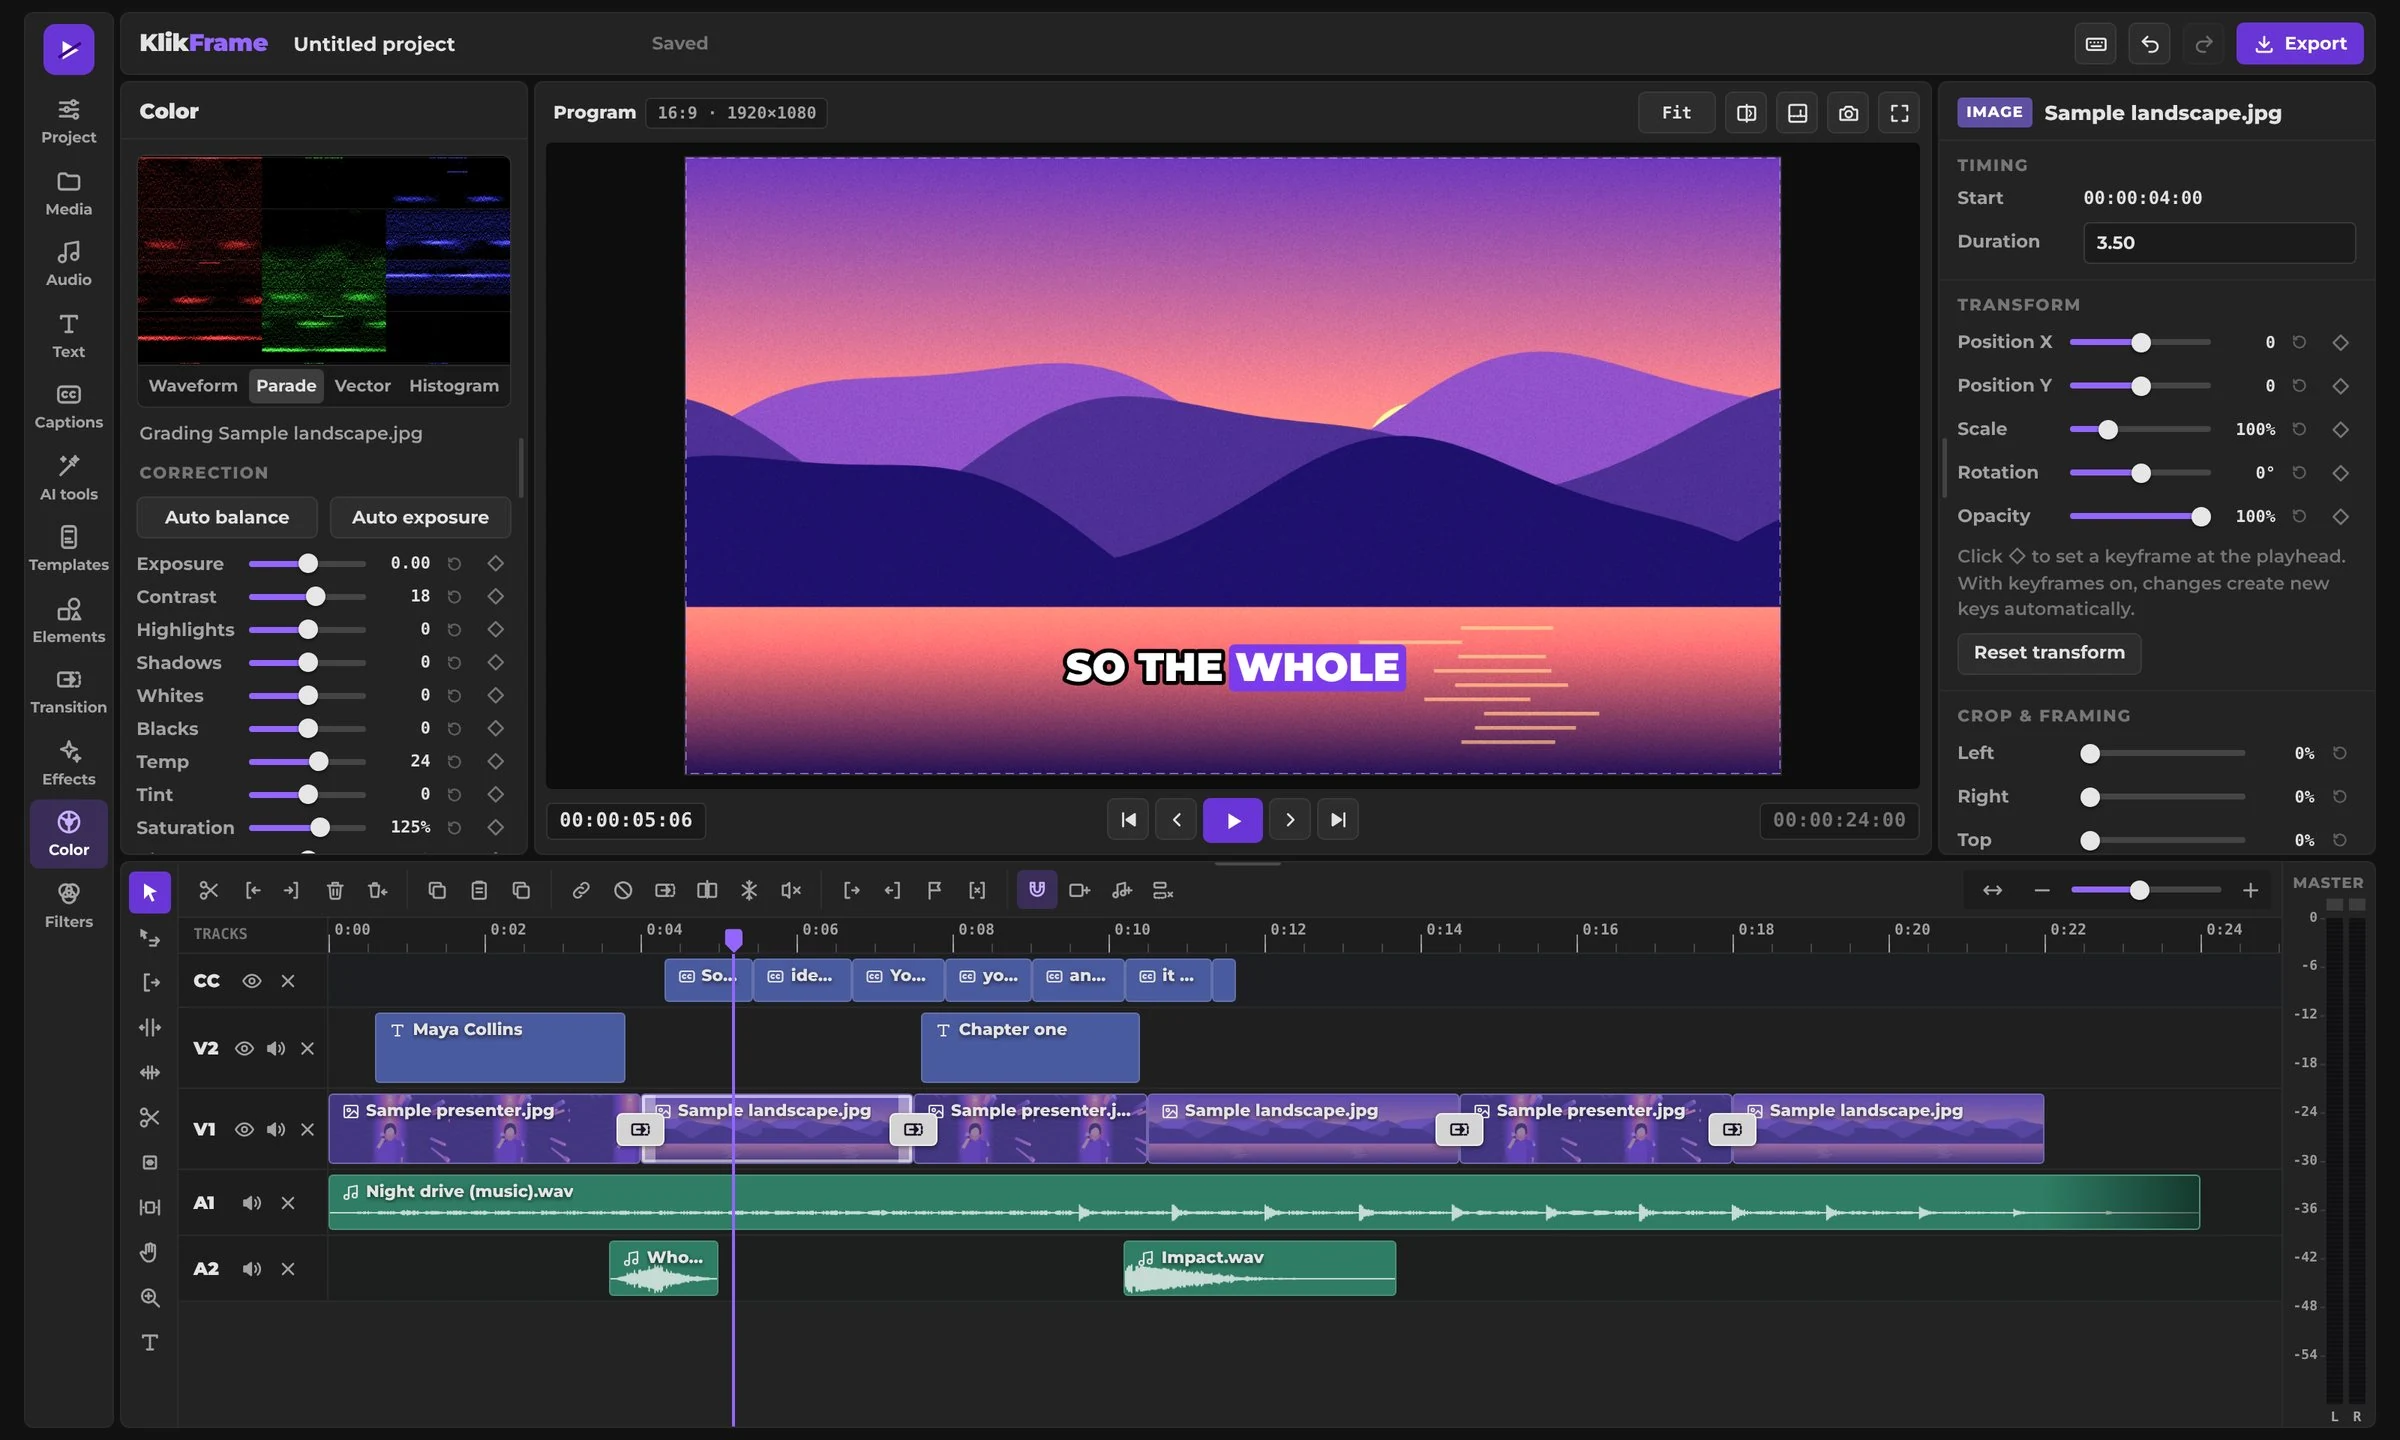Toggle visibility eye on V2 track
Image resolution: width=2400 pixels, height=1440 pixels.
pyautogui.click(x=244, y=1048)
